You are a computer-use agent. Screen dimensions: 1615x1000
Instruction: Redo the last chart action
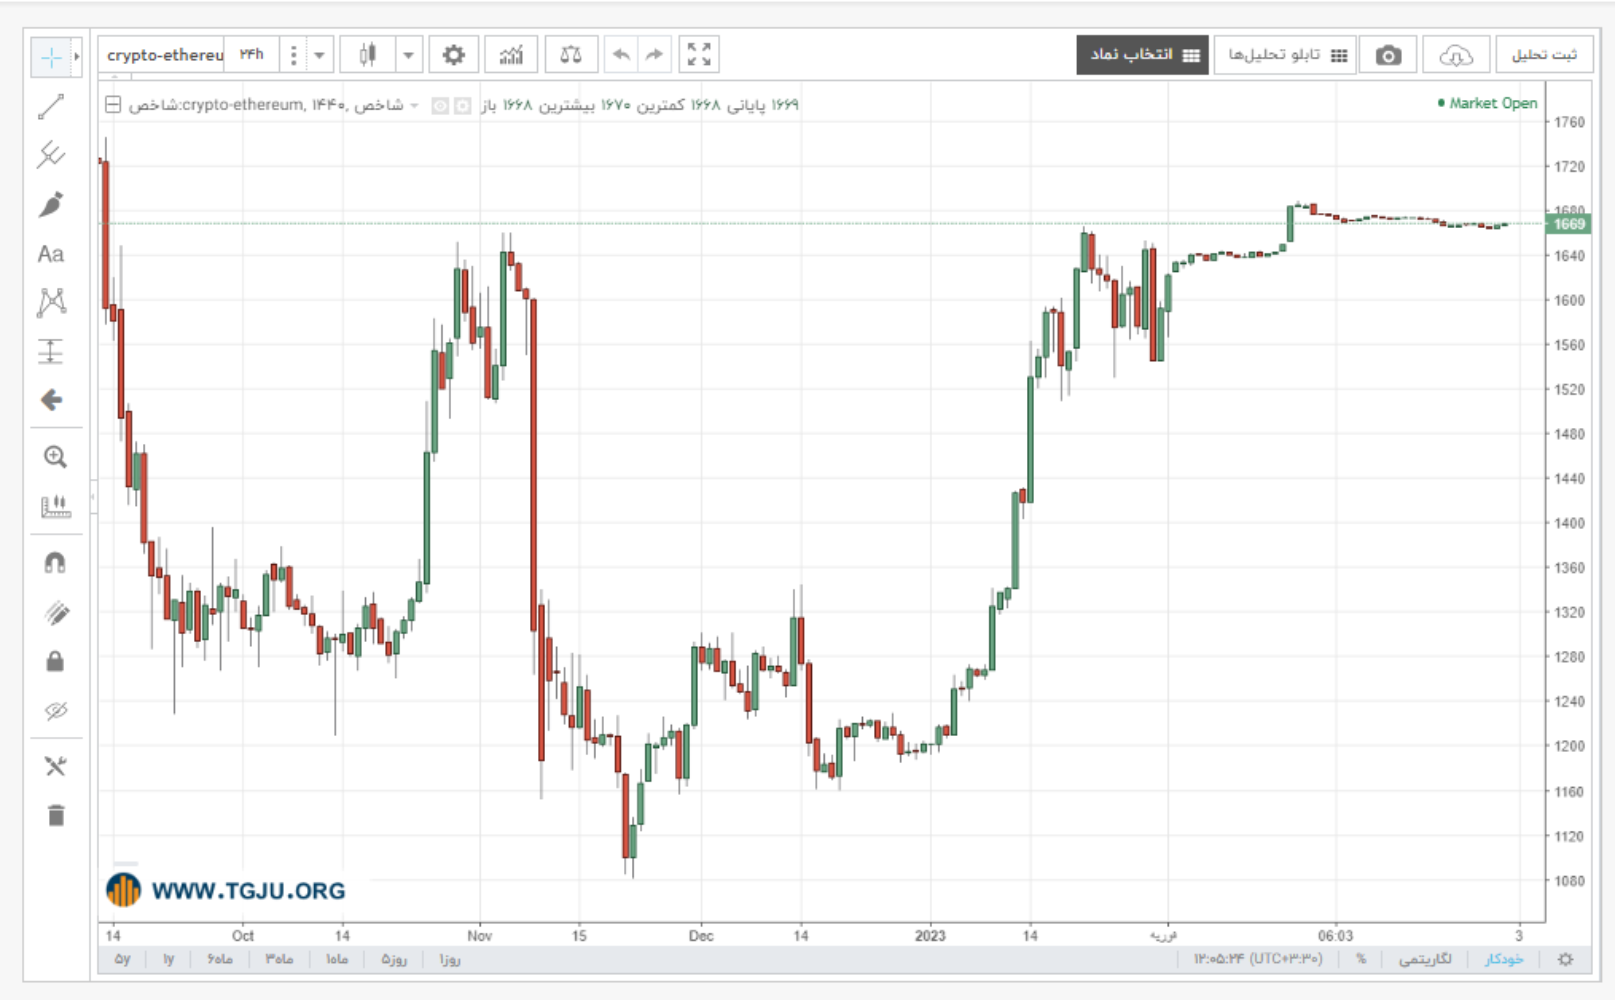coord(654,55)
